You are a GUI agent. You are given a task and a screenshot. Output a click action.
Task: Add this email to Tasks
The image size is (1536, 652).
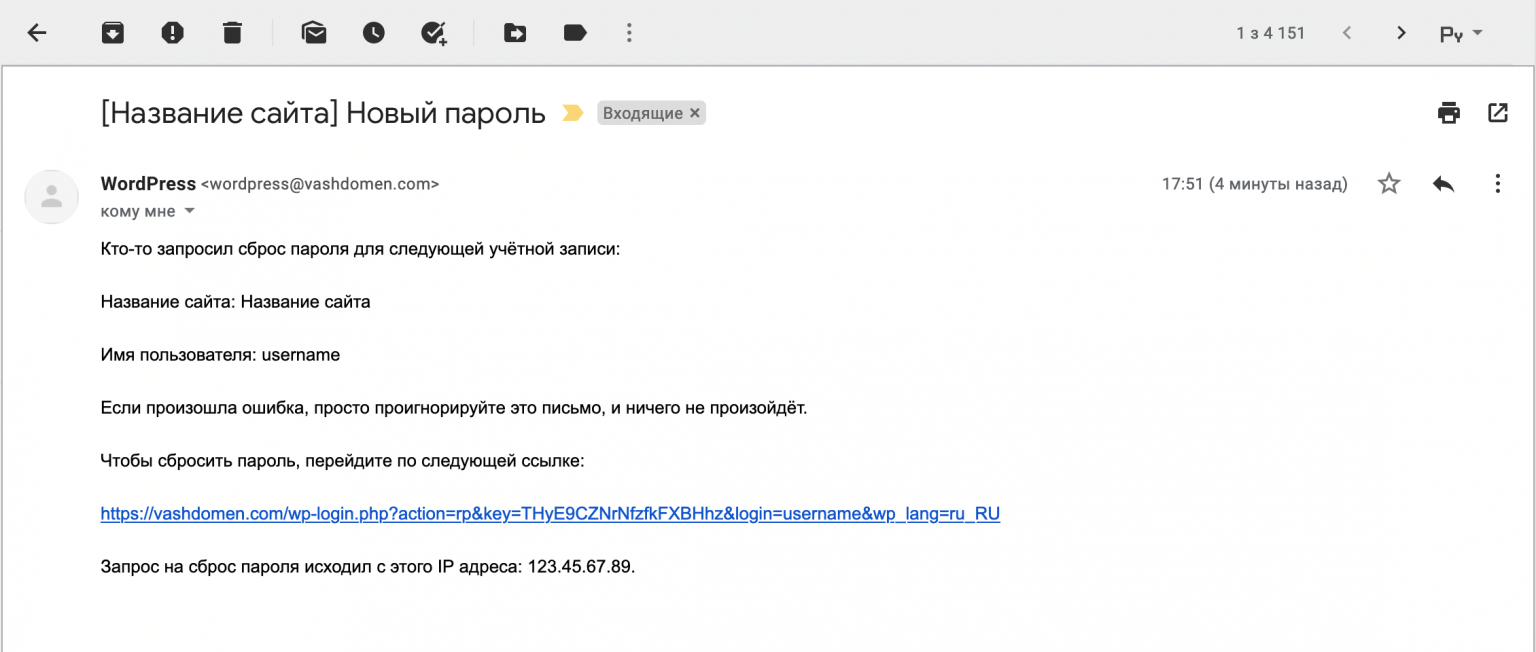click(x=433, y=33)
